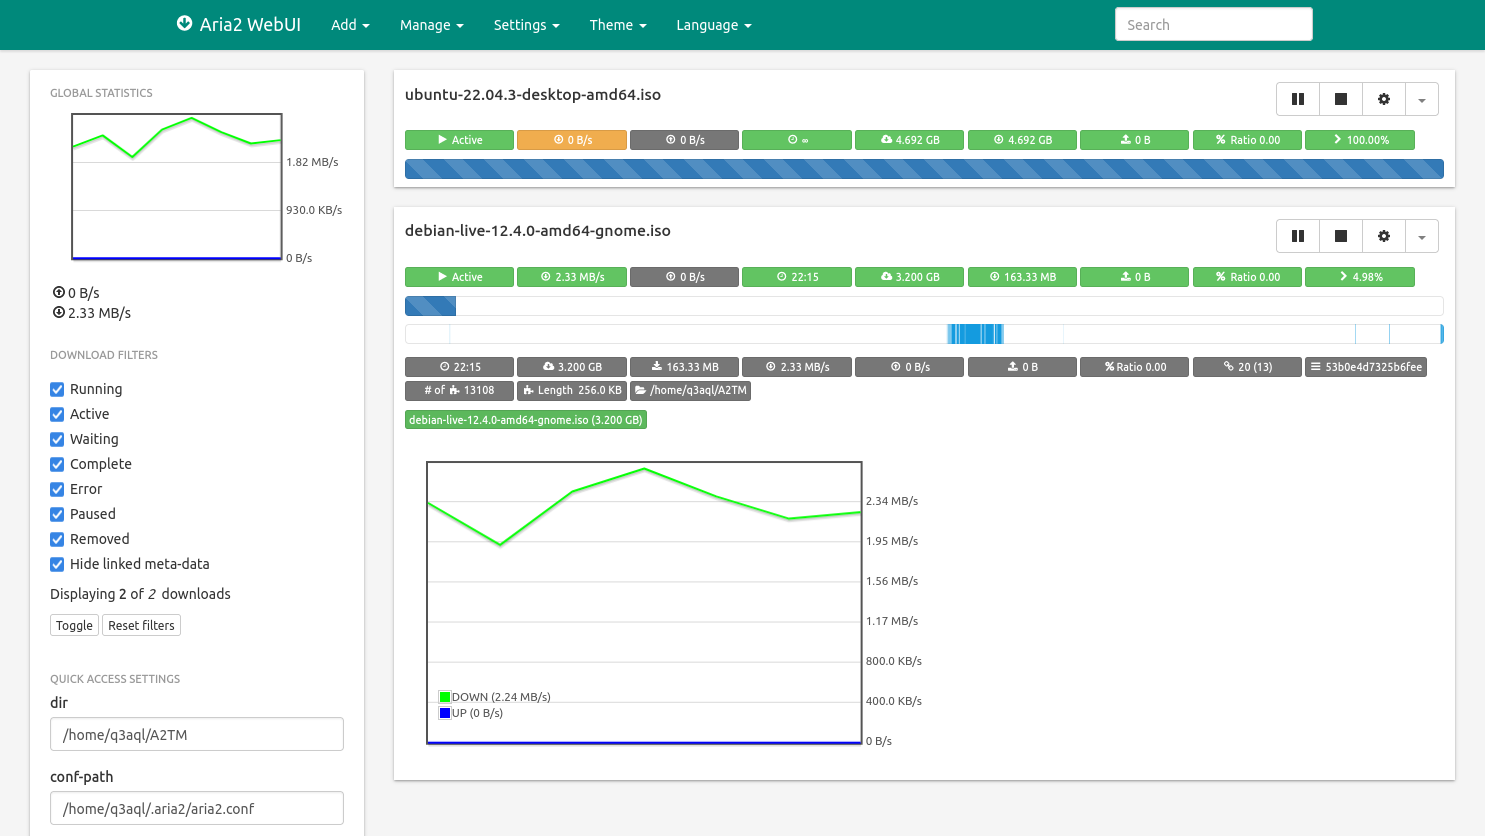Click the ubuntu-22.04.3-desktop-amd64.iso title

533,95
